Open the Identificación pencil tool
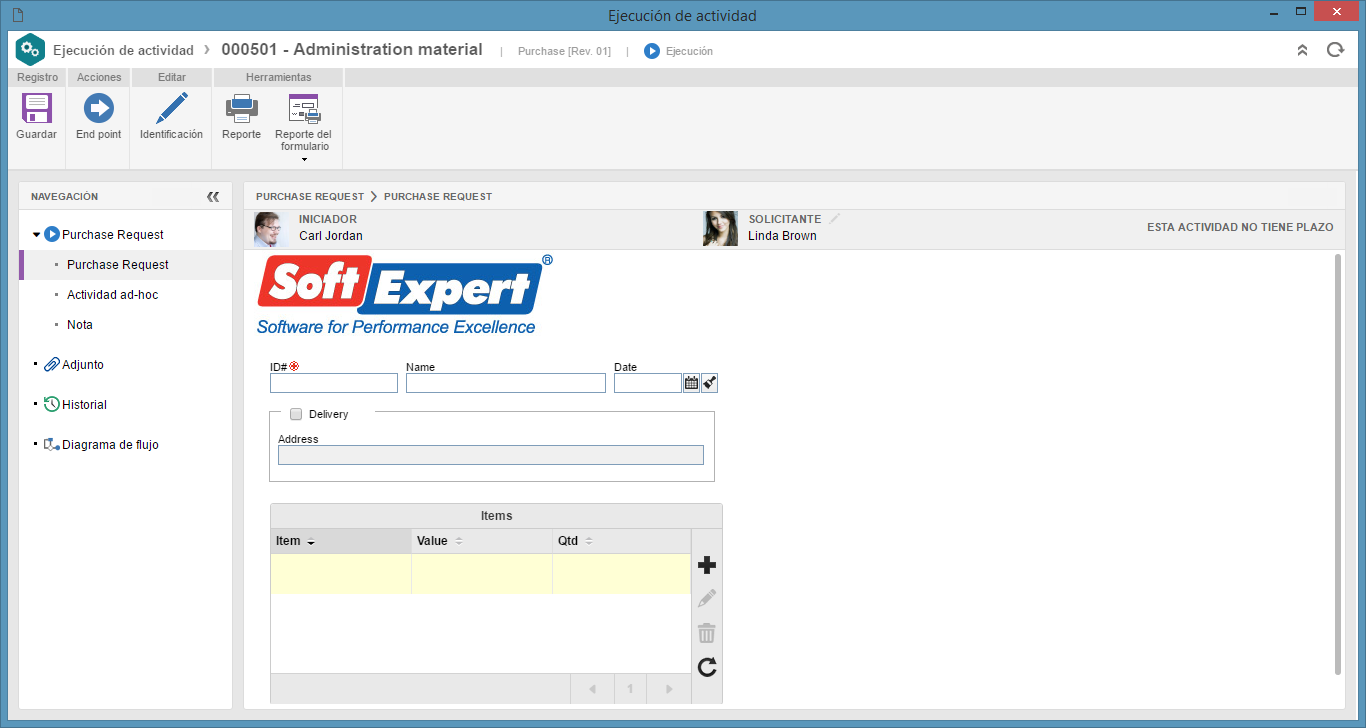The width and height of the screenshot is (1366, 728). tap(171, 108)
